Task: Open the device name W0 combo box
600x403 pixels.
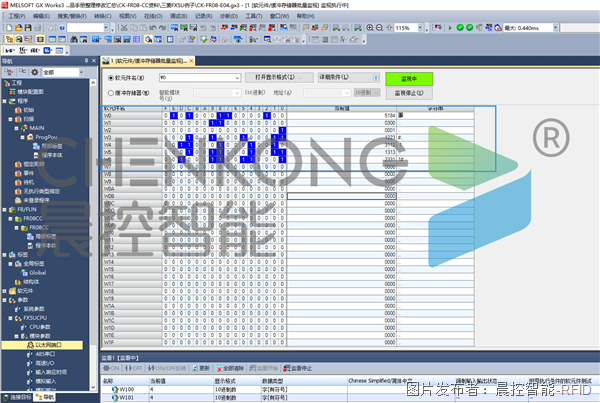Action: 200,76
